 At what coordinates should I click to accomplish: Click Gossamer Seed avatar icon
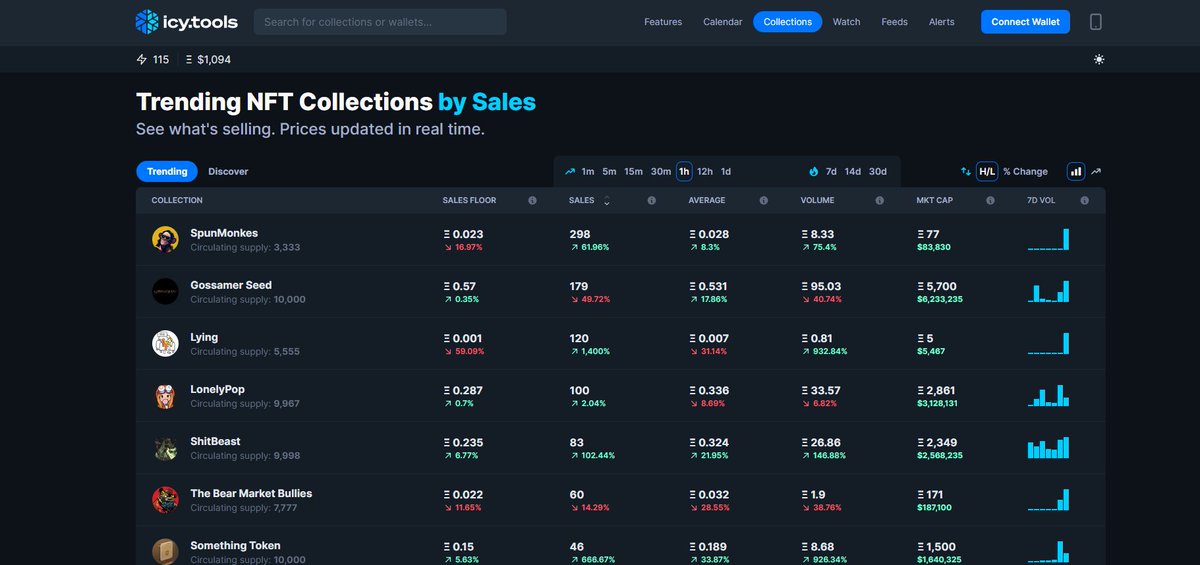pyautogui.click(x=165, y=292)
